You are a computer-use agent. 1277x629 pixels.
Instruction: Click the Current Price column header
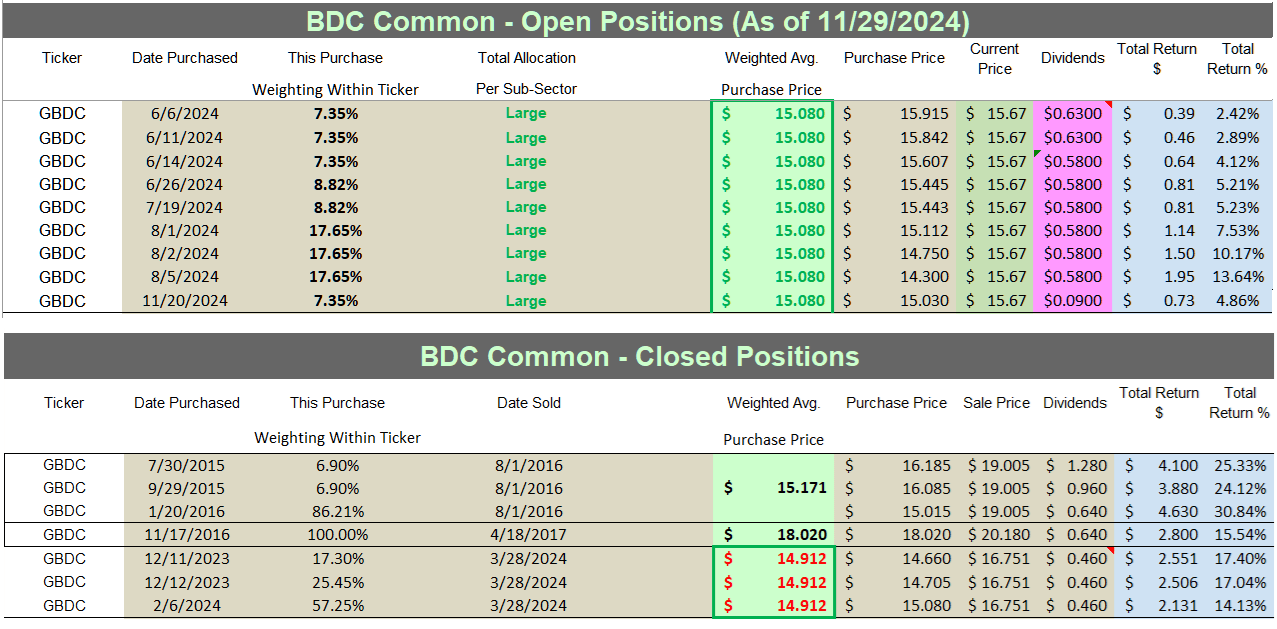click(994, 58)
